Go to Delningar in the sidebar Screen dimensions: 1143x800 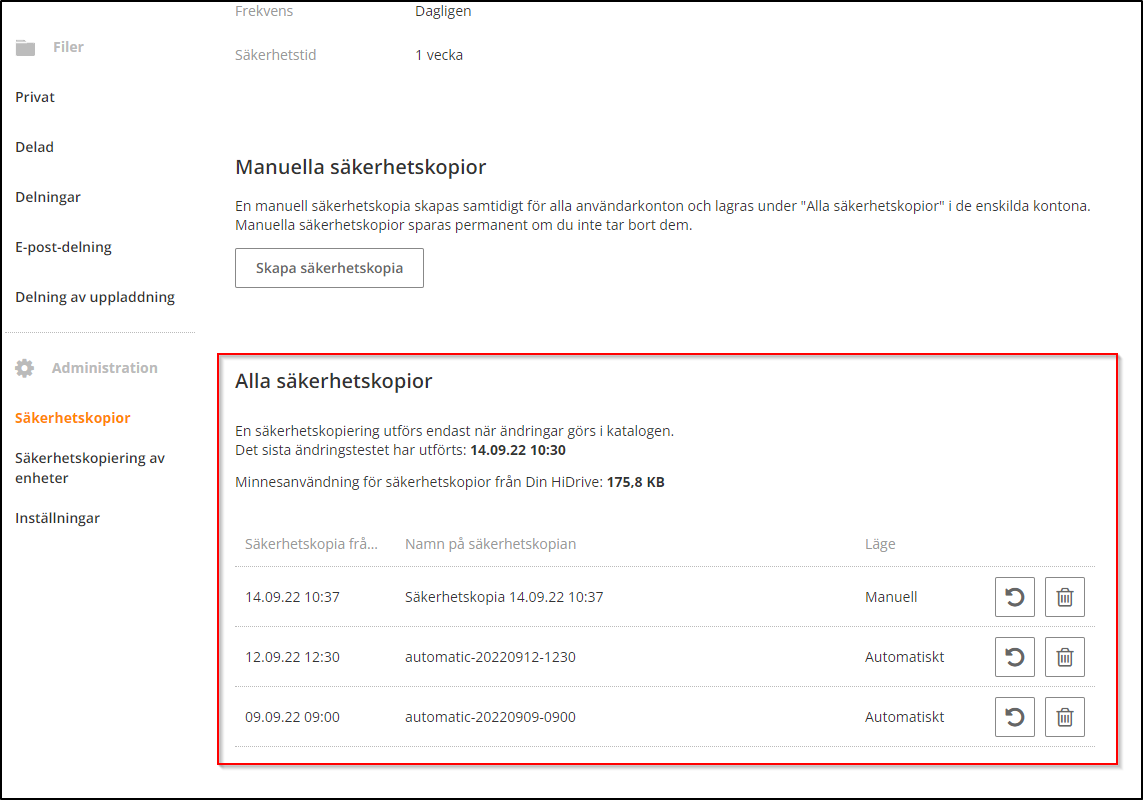pos(48,197)
